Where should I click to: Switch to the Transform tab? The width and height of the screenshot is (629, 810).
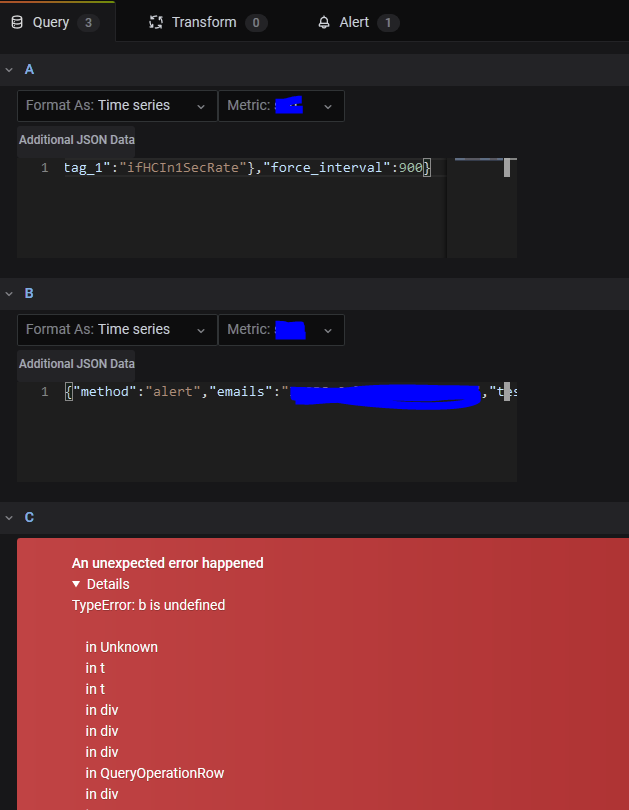click(x=205, y=20)
